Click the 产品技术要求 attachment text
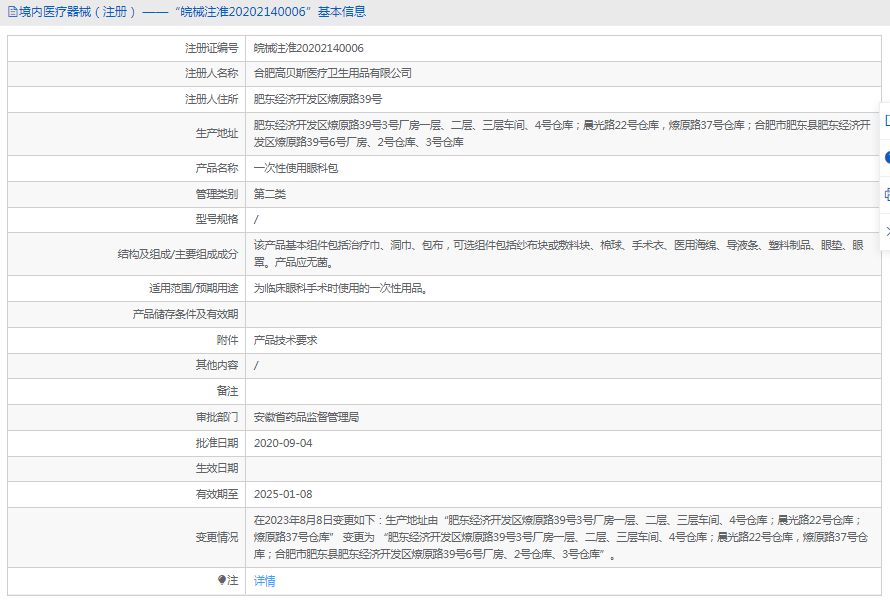 click(x=285, y=340)
